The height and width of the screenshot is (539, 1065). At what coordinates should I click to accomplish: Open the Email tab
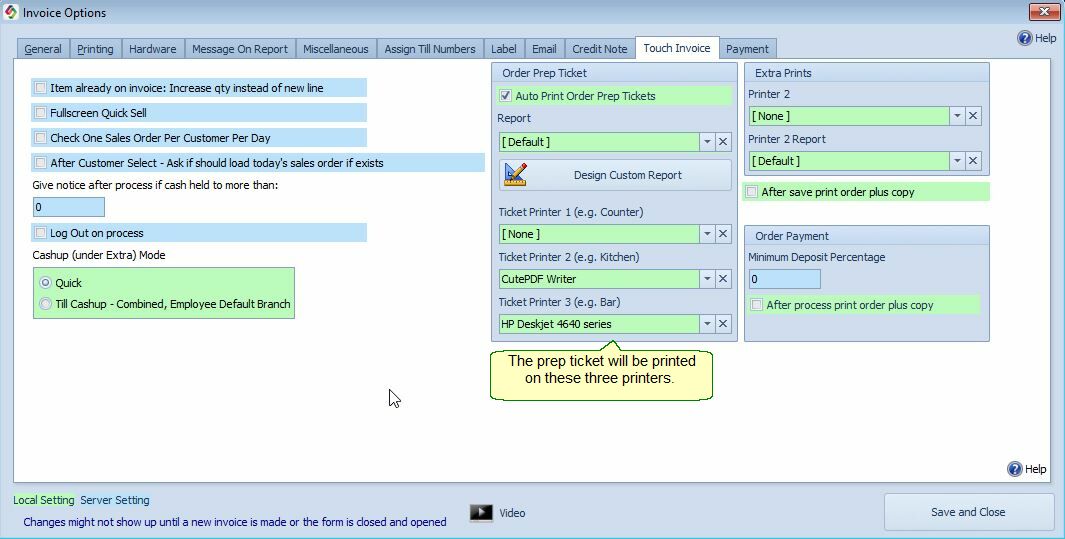pyautogui.click(x=544, y=49)
